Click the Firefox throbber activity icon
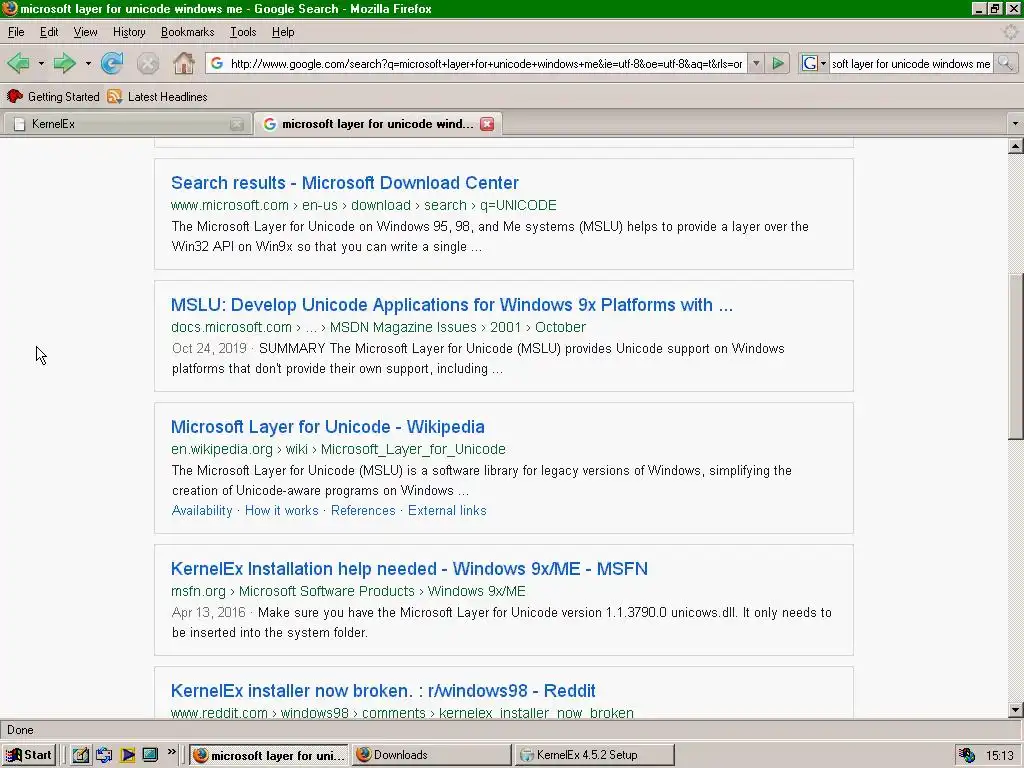This screenshot has height=768, width=1024. click(x=1010, y=32)
